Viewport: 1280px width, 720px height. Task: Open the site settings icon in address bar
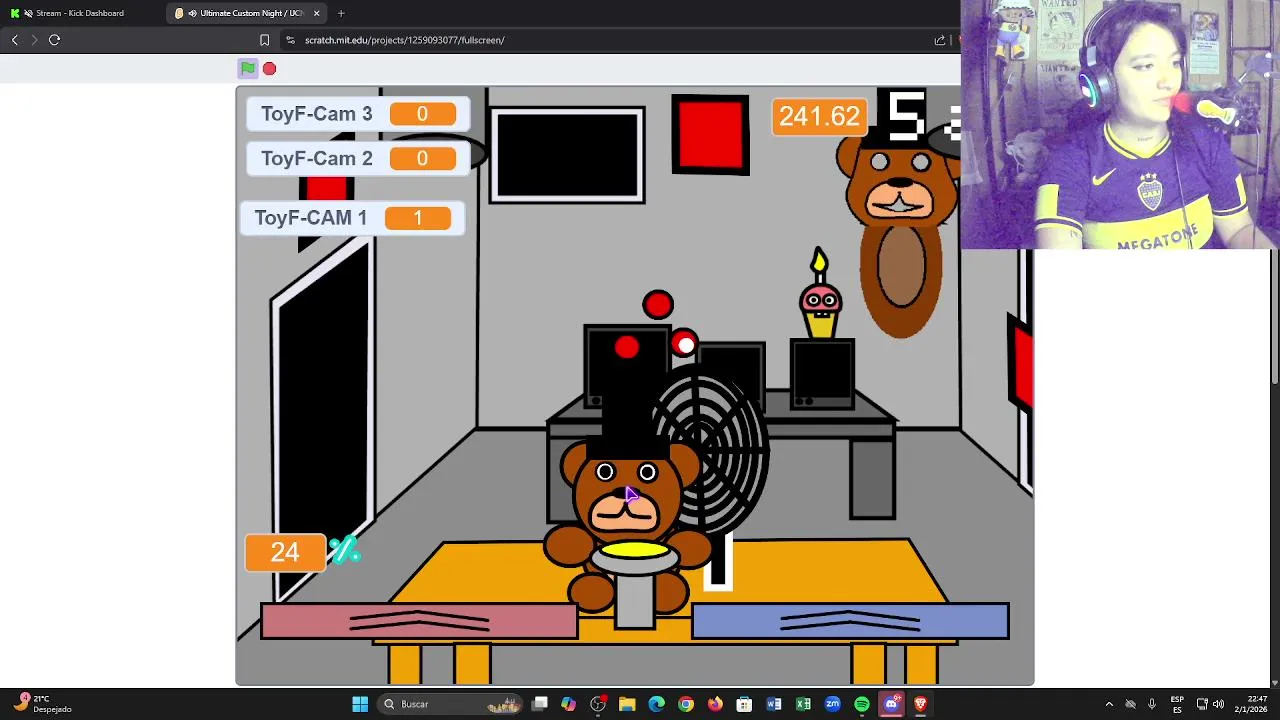(x=290, y=40)
